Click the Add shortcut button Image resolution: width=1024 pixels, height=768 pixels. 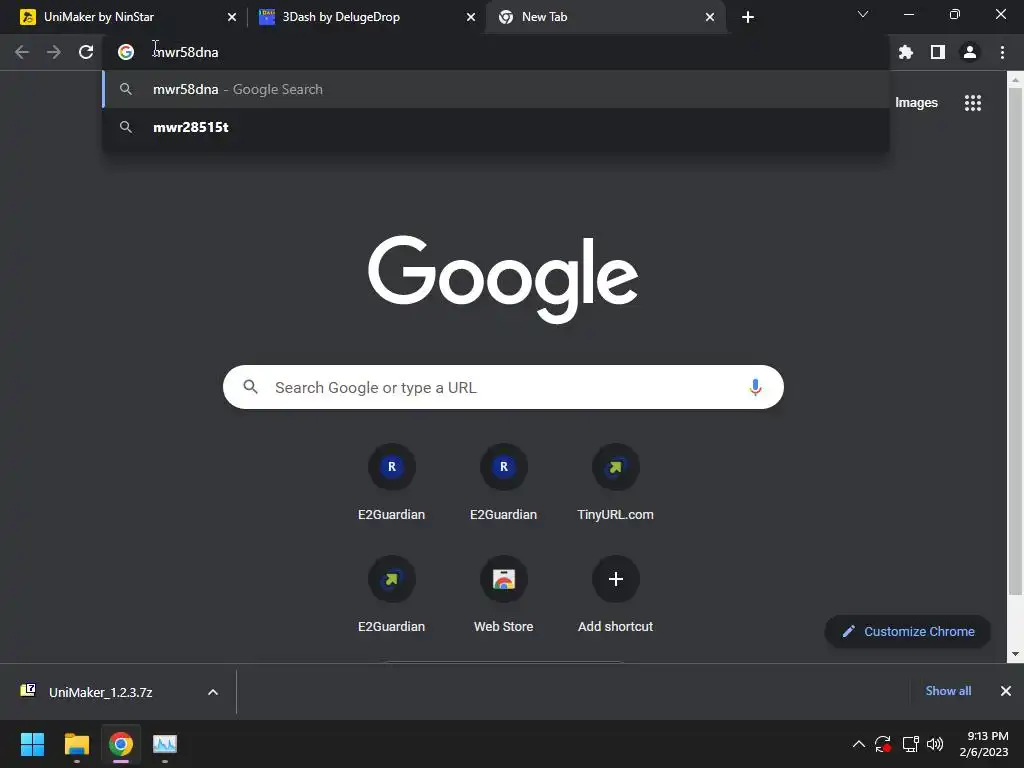click(x=615, y=595)
